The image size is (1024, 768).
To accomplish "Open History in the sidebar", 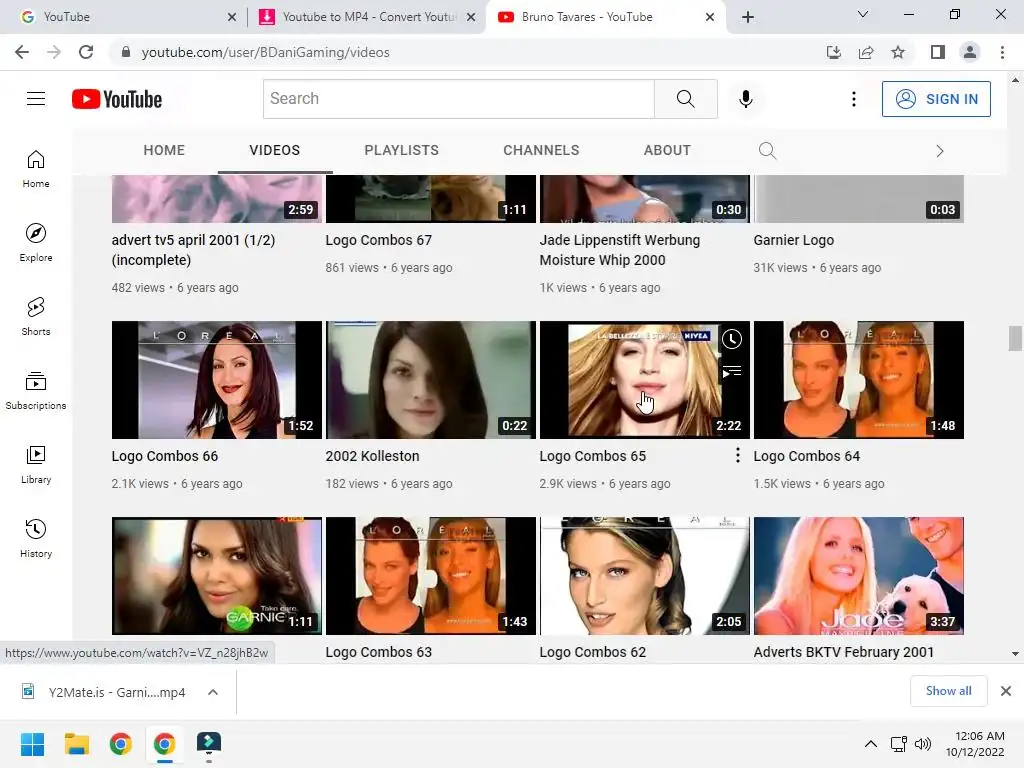I will (x=36, y=538).
